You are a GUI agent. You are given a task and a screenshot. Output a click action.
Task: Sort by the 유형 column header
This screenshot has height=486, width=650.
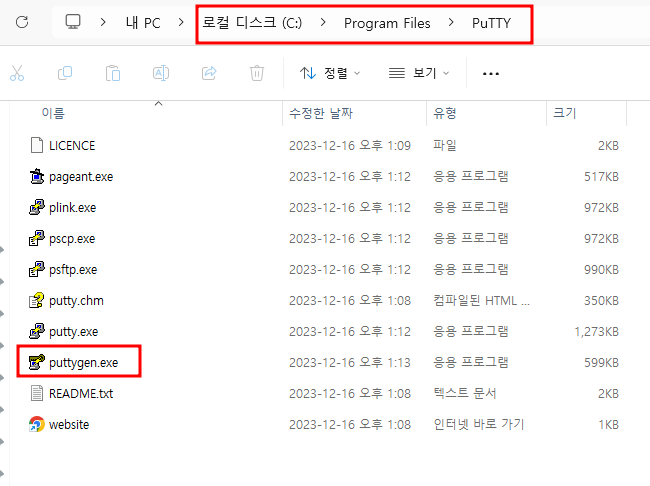(444, 113)
